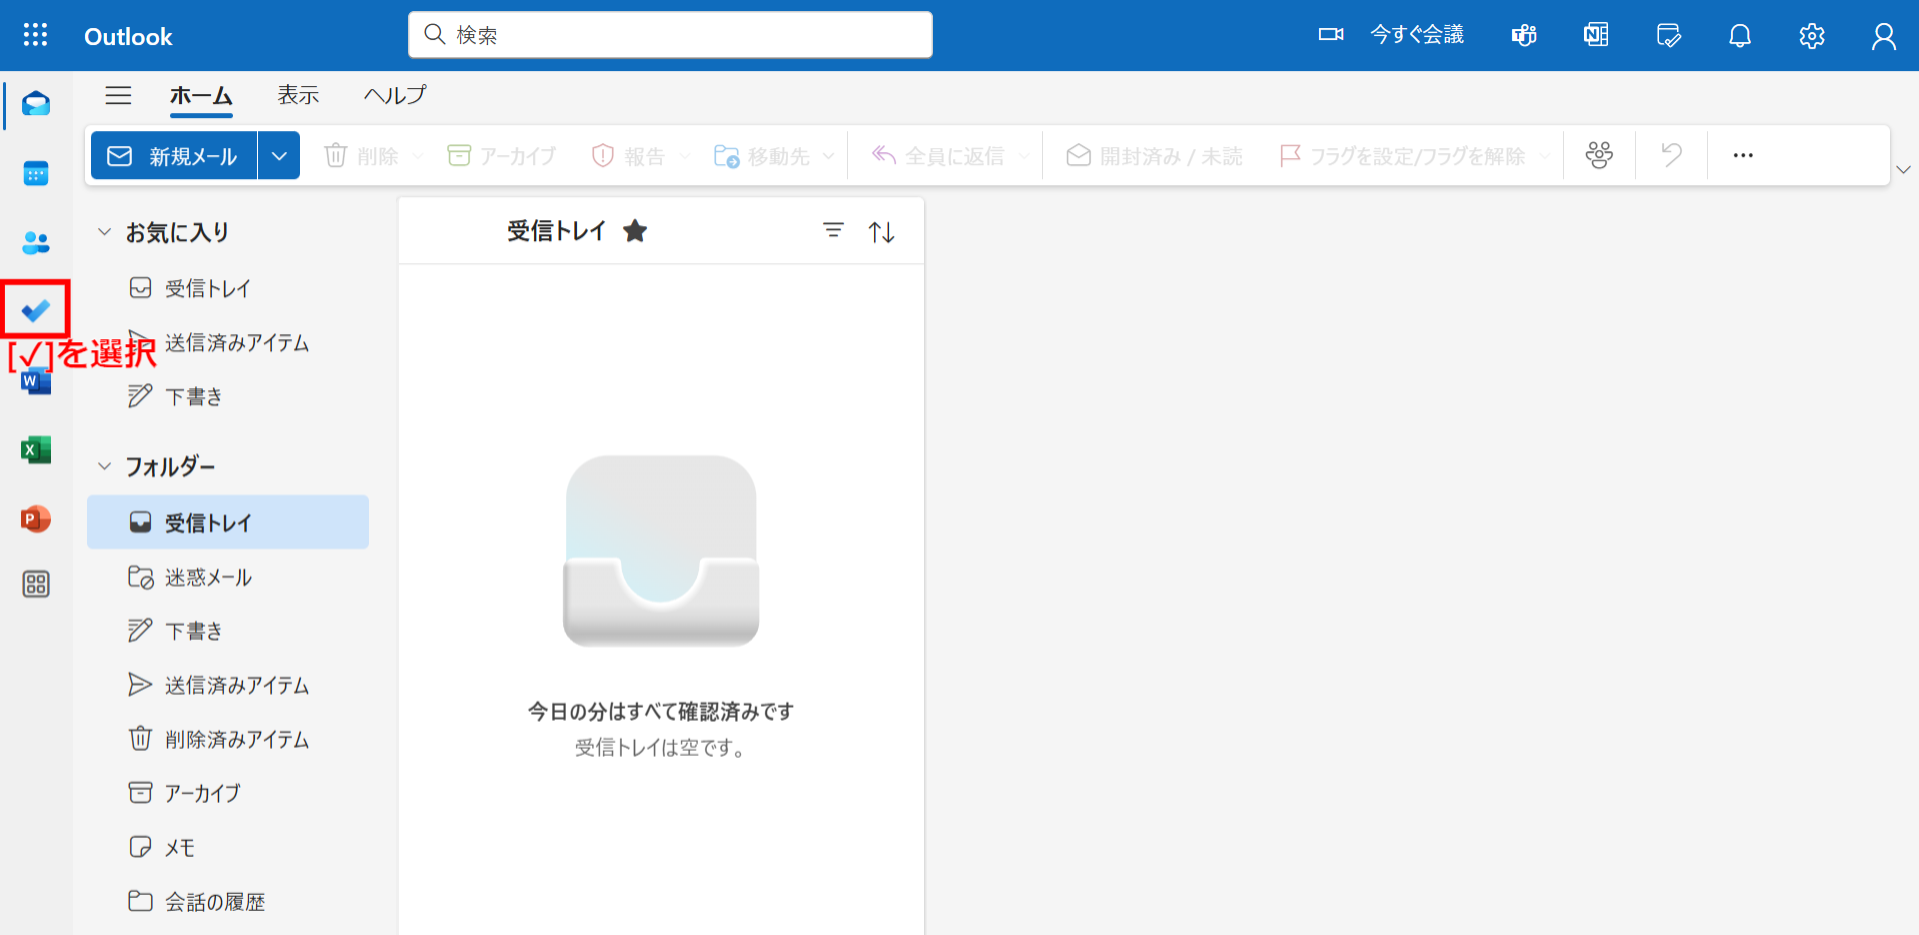Toggle the favorite star on 受信トレイ
1919x935 pixels.
pos(636,230)
